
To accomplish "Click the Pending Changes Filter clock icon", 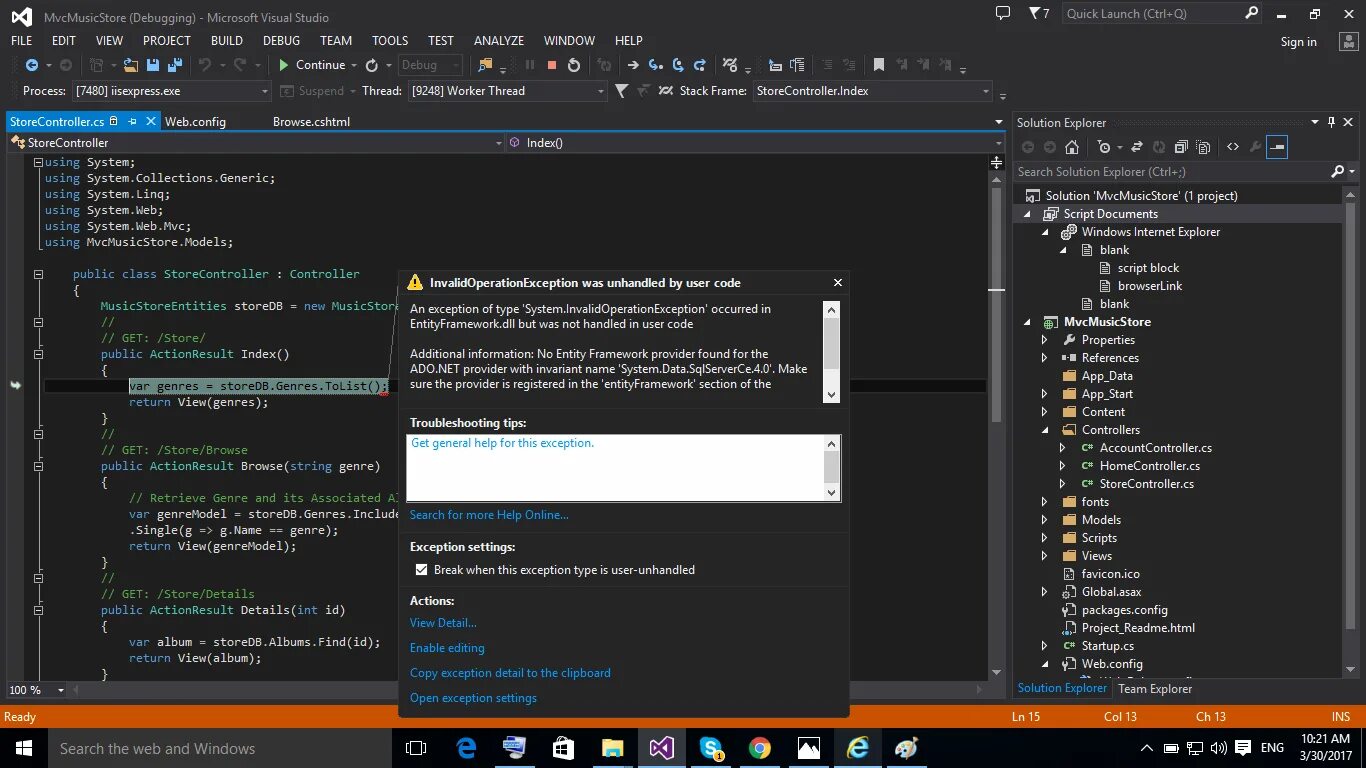I will (1104, 147).
